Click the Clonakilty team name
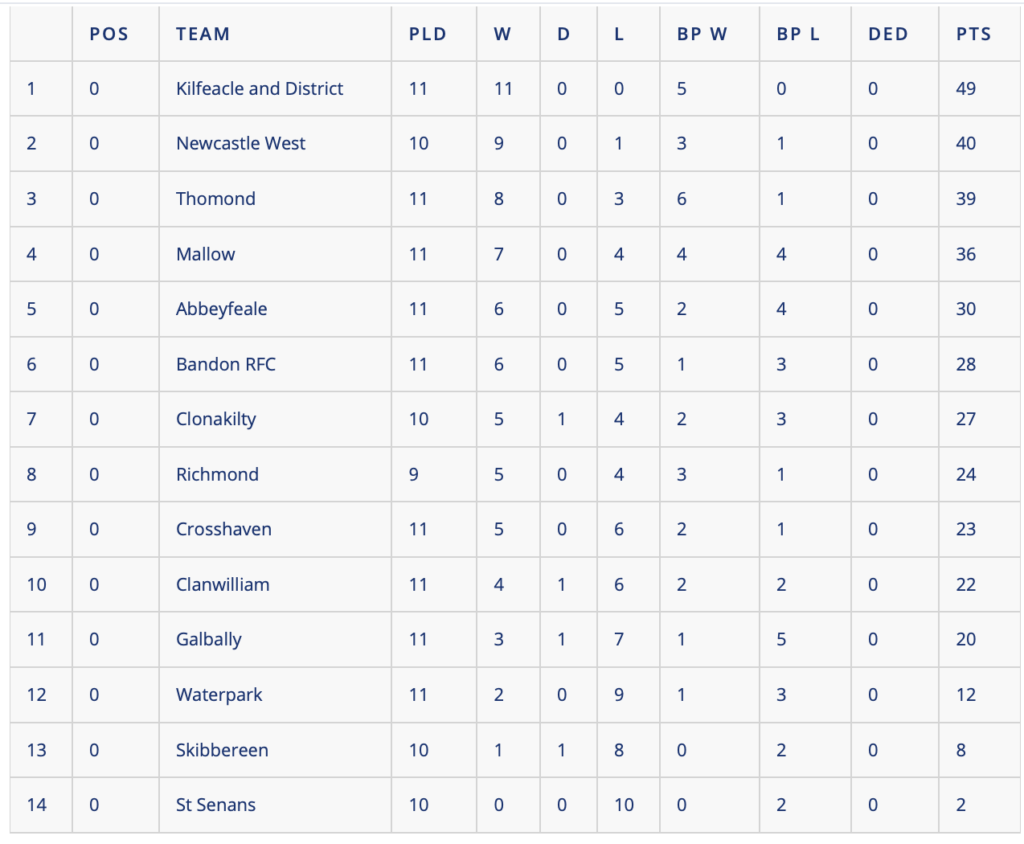The height and width of the screenshot is (844, 1024). pos(215,419)
